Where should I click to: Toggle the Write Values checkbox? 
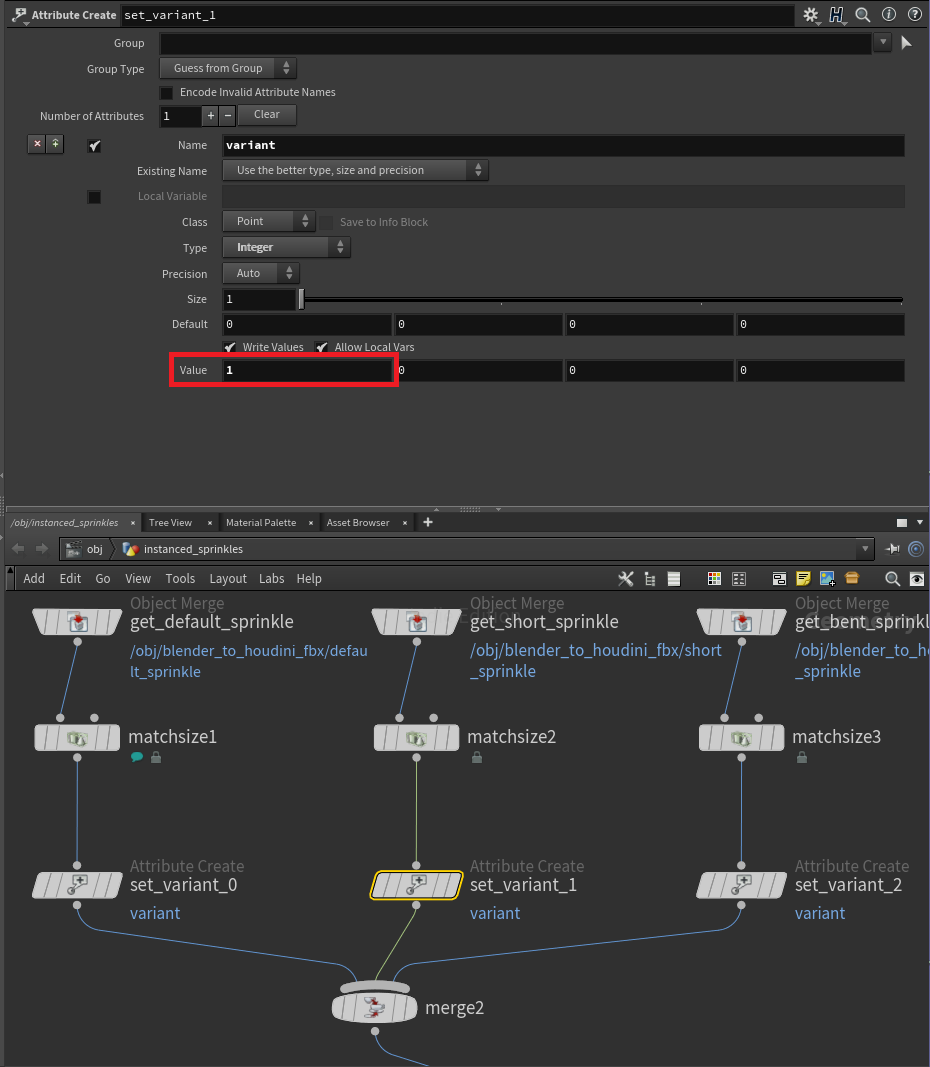click(x=230, y=347)
